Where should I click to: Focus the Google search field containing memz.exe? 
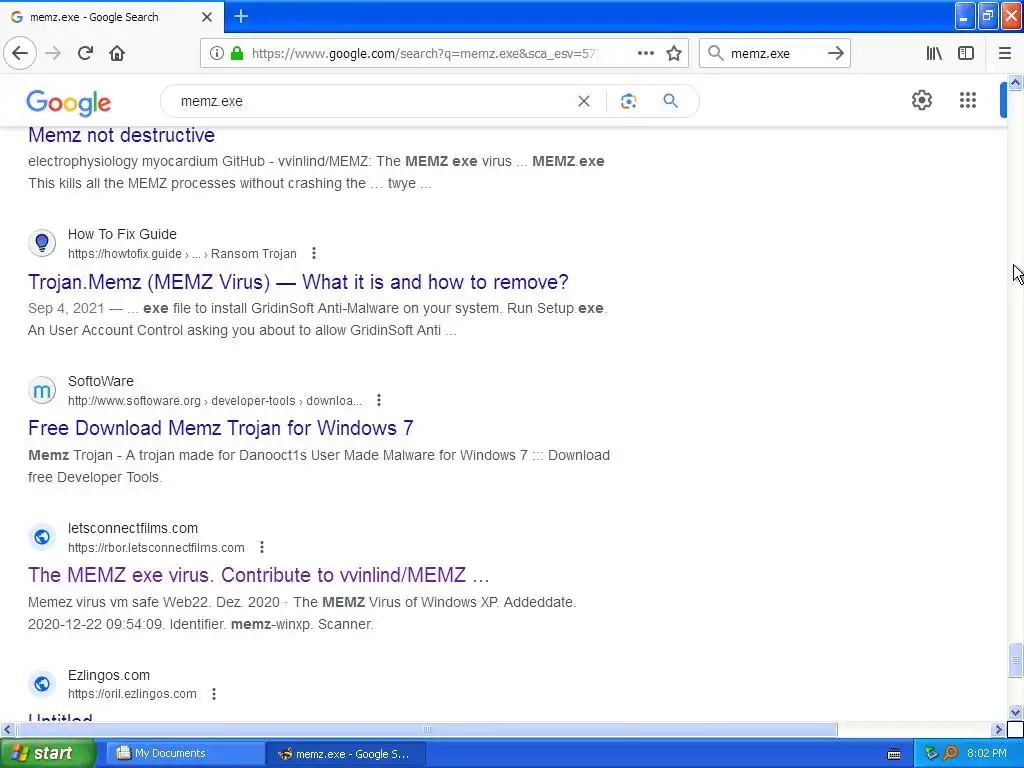point(372,101)
